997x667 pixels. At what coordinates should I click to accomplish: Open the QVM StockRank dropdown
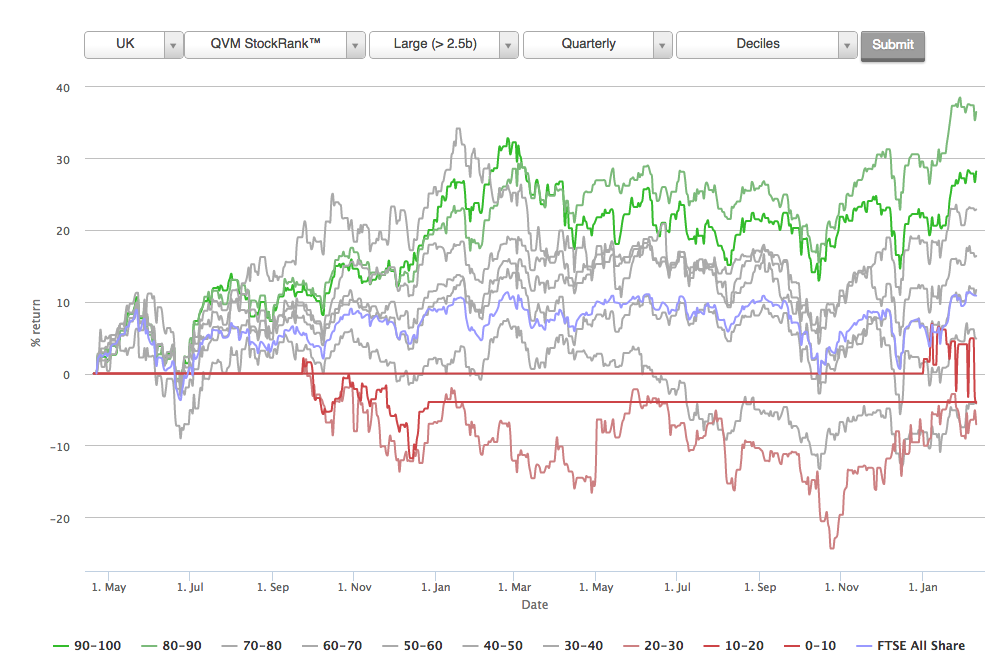coord(275,45)
